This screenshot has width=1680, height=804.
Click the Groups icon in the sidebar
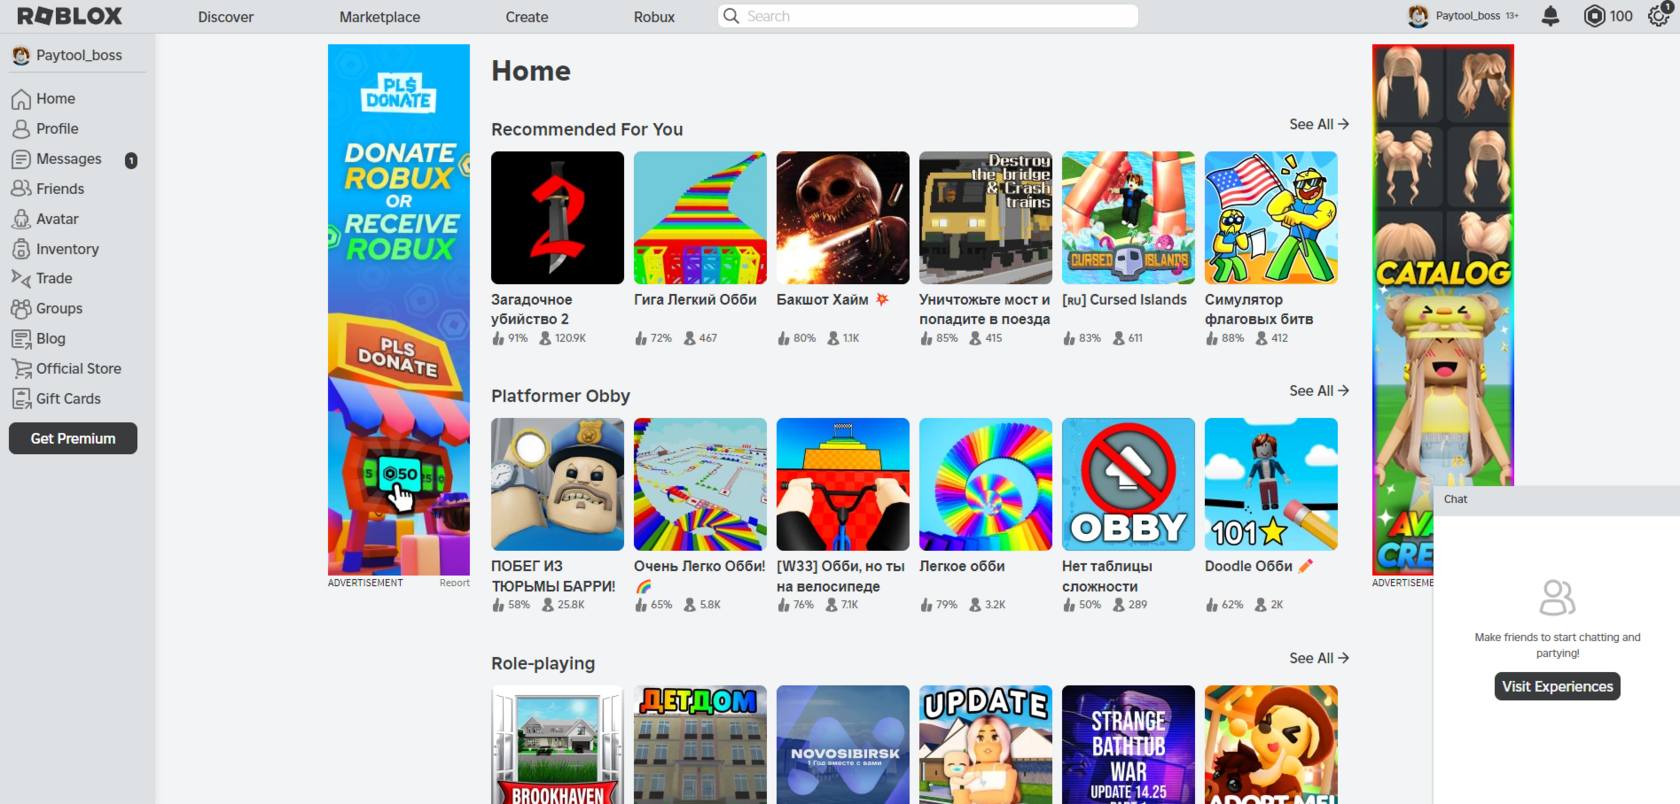coord(21,308)
